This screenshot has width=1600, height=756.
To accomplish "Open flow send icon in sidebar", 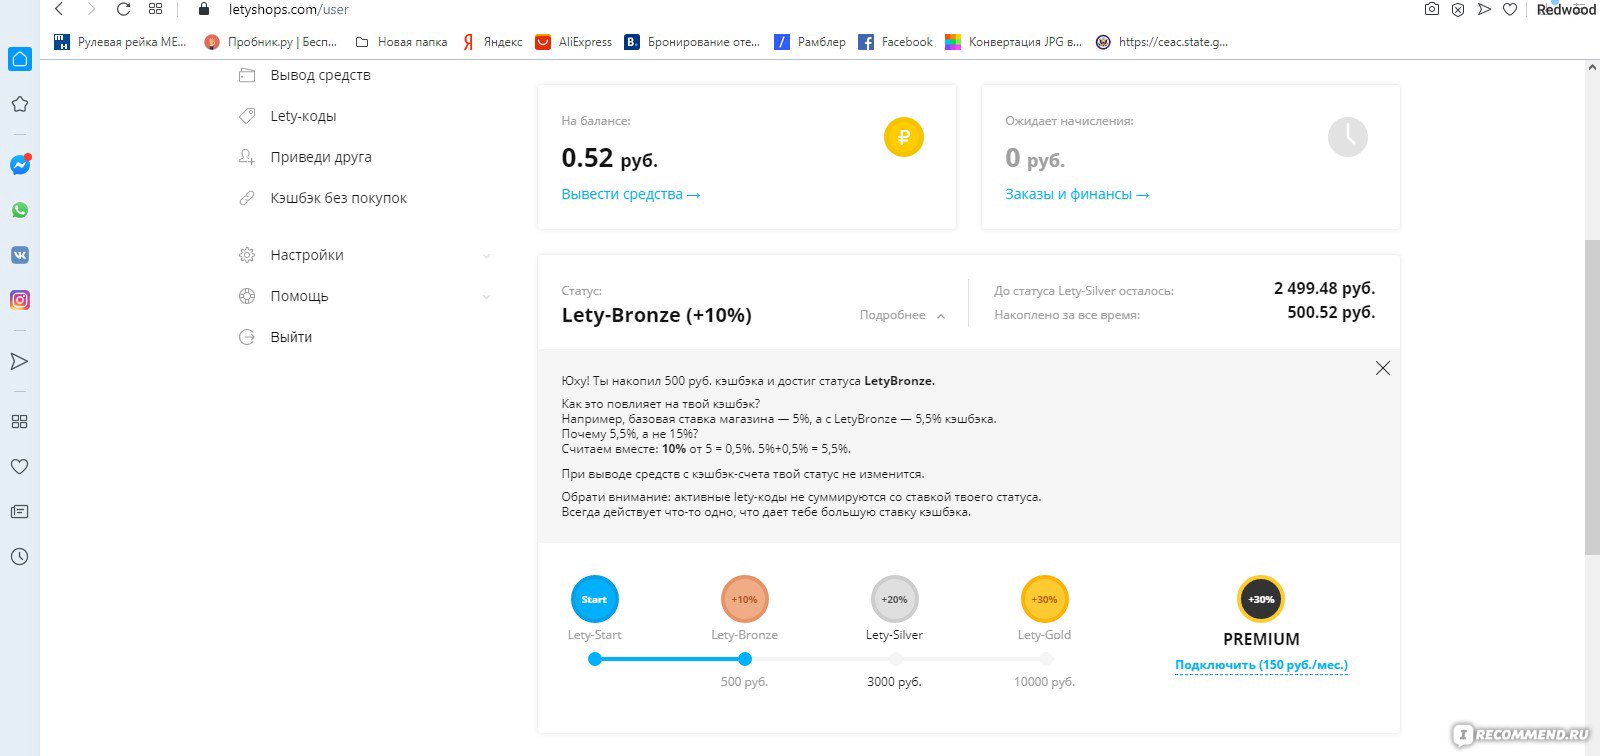I will pyautogui.click(x=20, y=361).
